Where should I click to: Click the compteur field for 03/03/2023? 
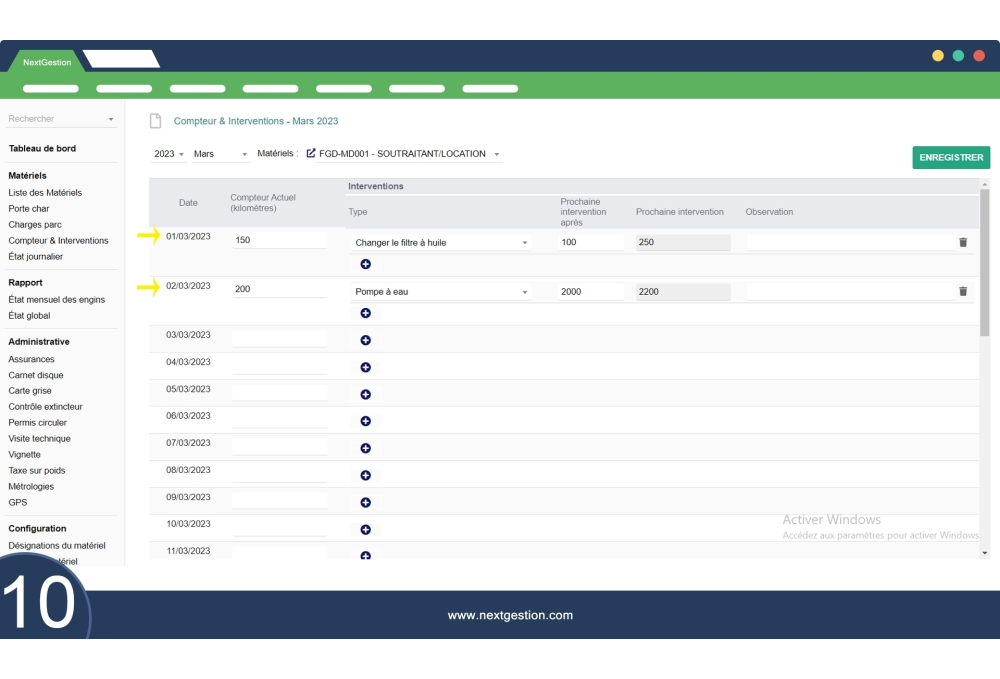[x=279, y=338]
